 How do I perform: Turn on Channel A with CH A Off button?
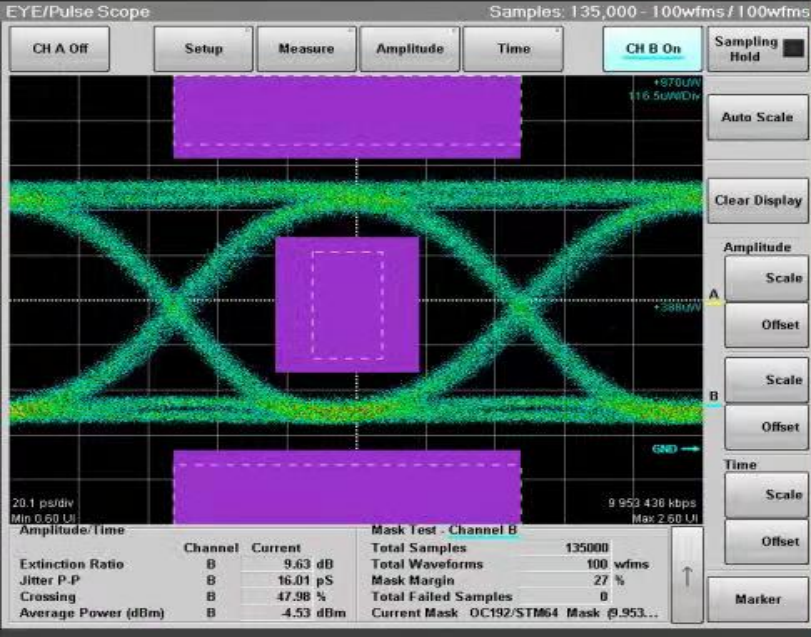[60, 49]
